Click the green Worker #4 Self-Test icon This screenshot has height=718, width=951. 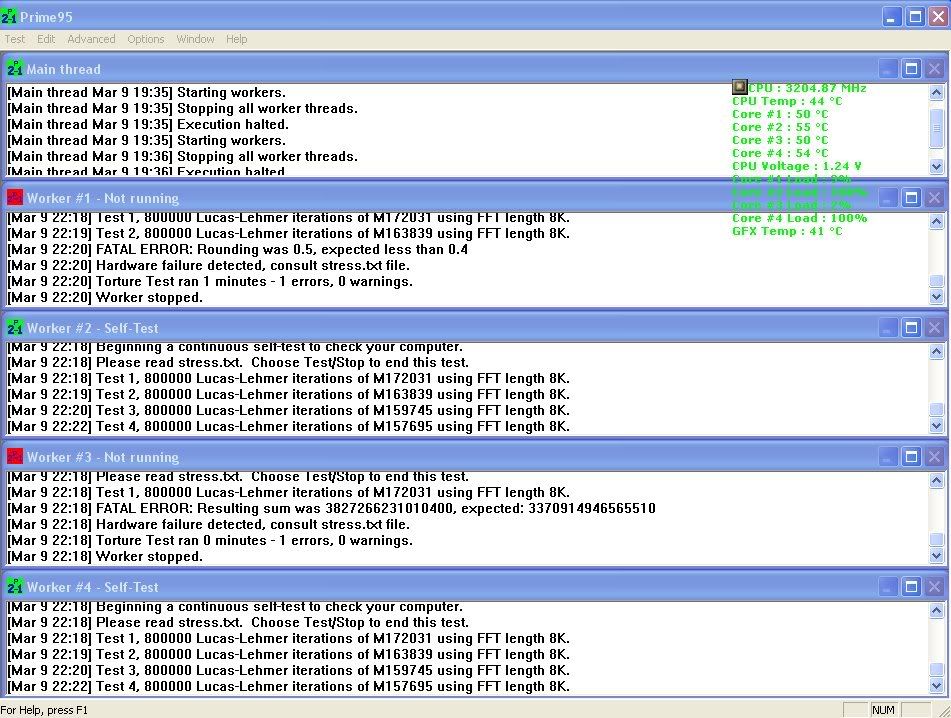click(x=15, y=586)
